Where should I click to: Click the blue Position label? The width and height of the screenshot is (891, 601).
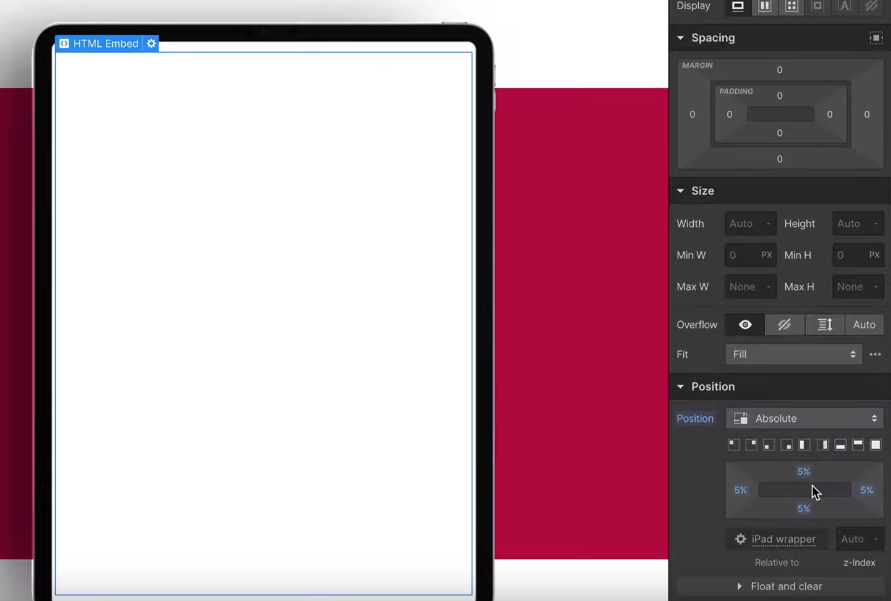(695, 419)
